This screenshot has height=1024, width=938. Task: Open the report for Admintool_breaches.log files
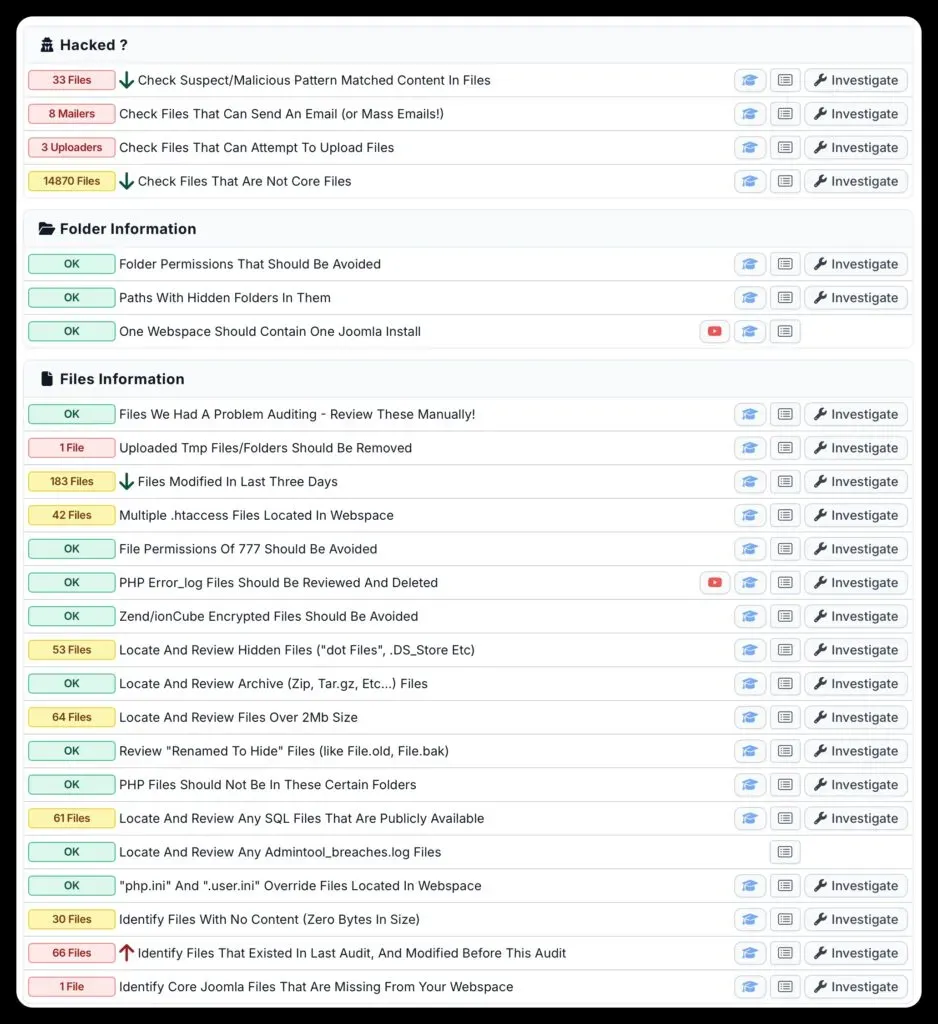785,852
